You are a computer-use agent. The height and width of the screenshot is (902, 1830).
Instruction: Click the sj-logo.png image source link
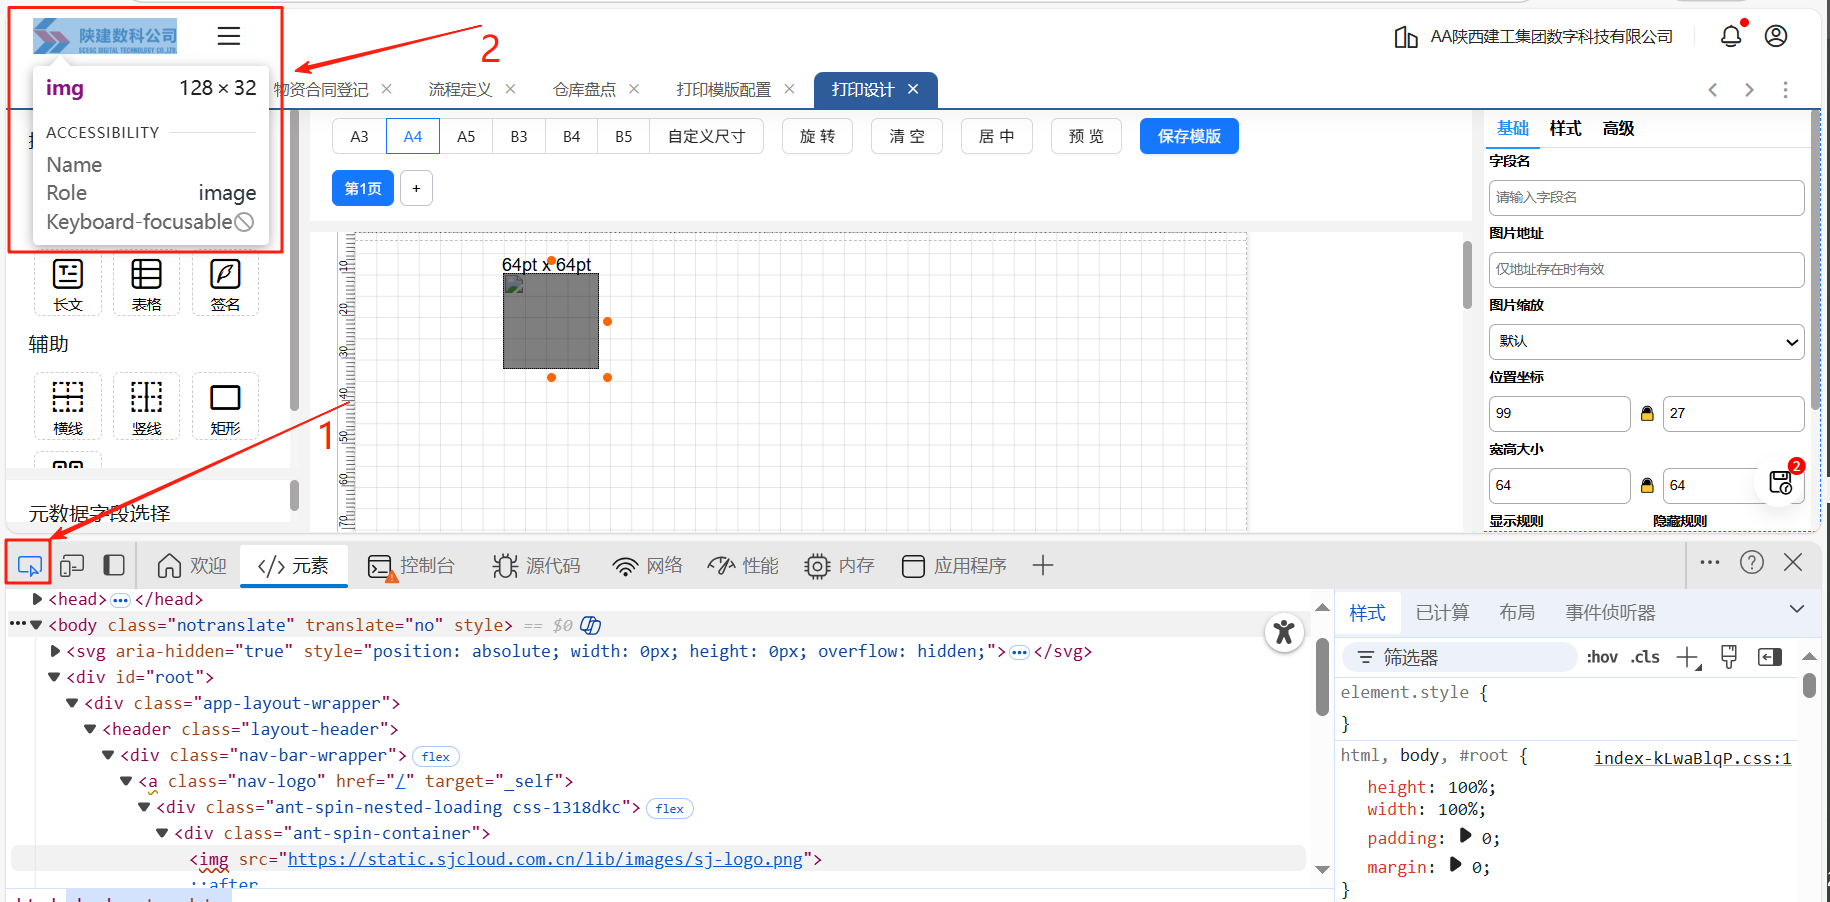(545, 859)
